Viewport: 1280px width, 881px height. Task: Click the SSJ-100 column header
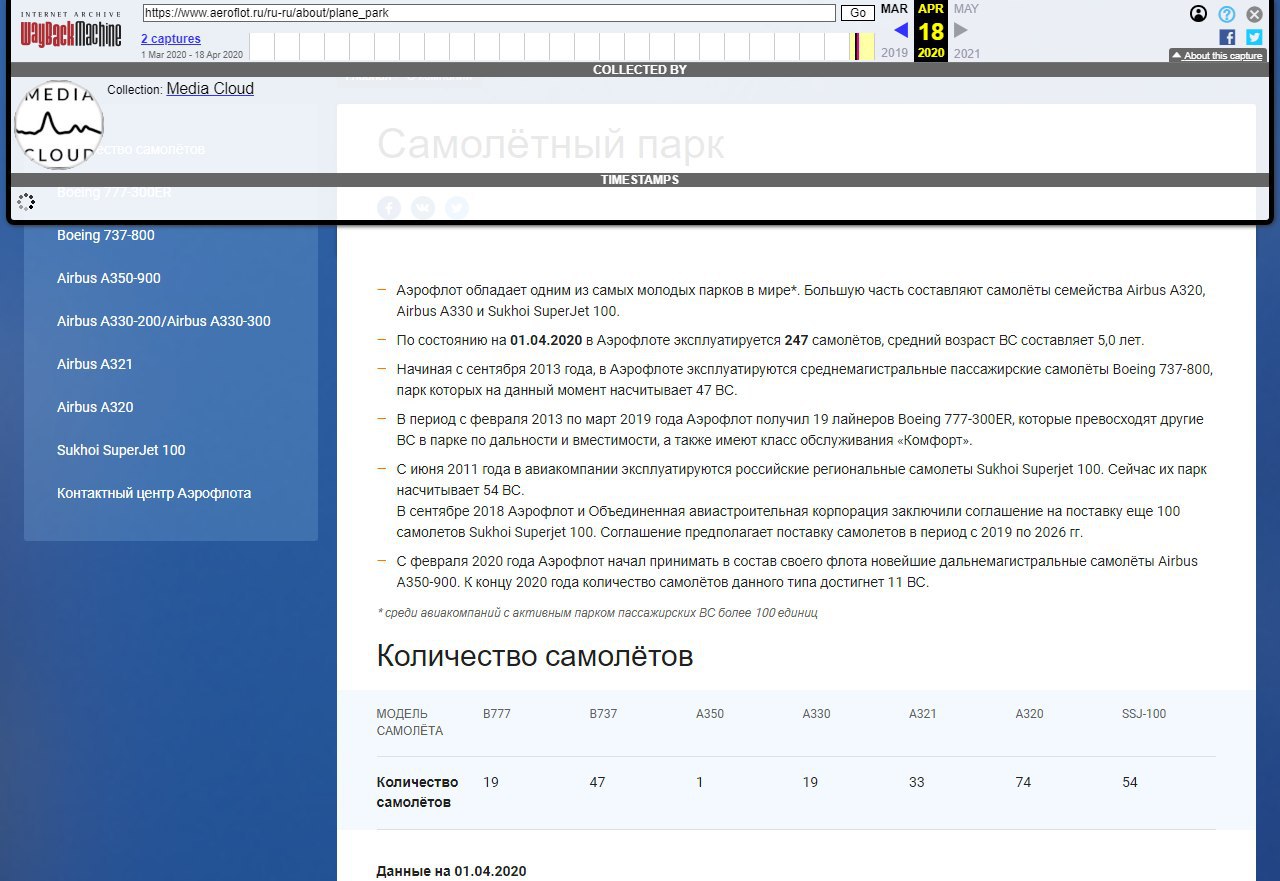click(x=1144, y=714)
